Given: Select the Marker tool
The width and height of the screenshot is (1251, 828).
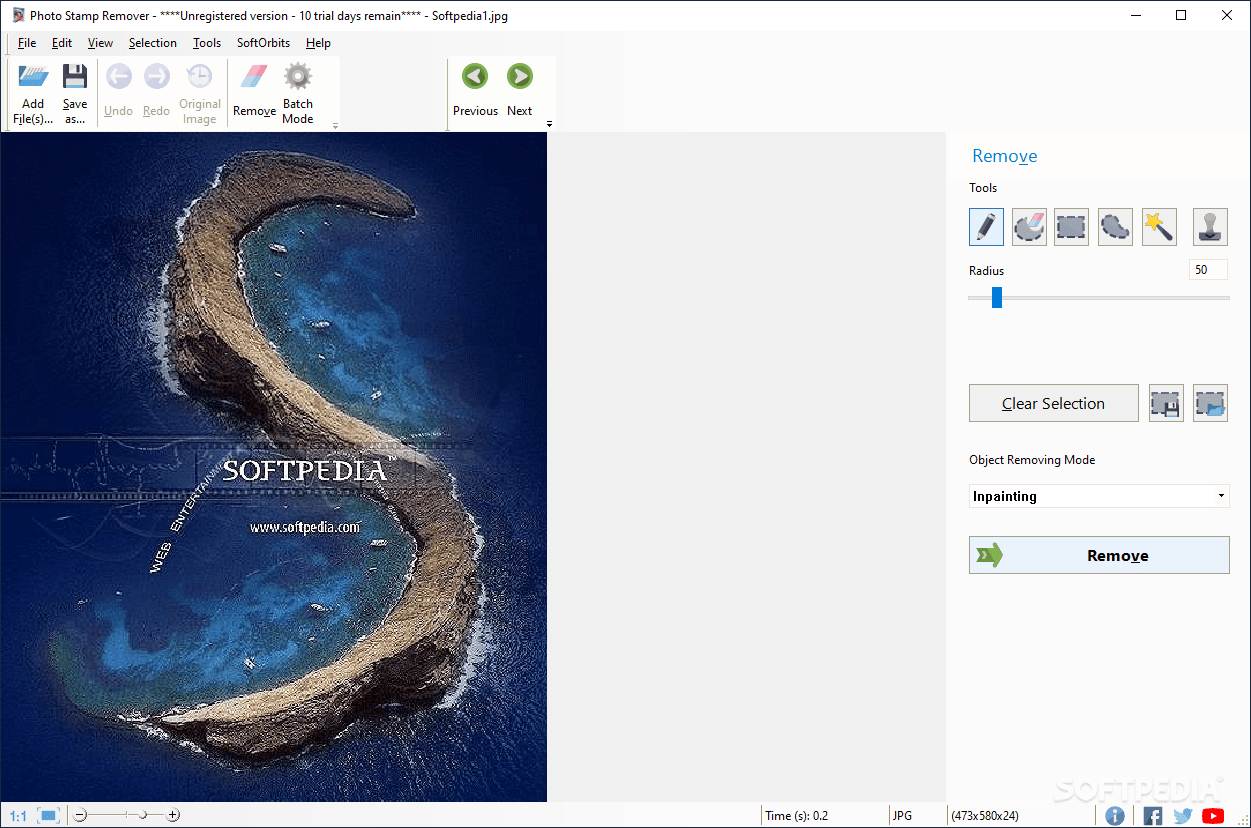Looking at the screenshot, I should [x=986, y=226].
